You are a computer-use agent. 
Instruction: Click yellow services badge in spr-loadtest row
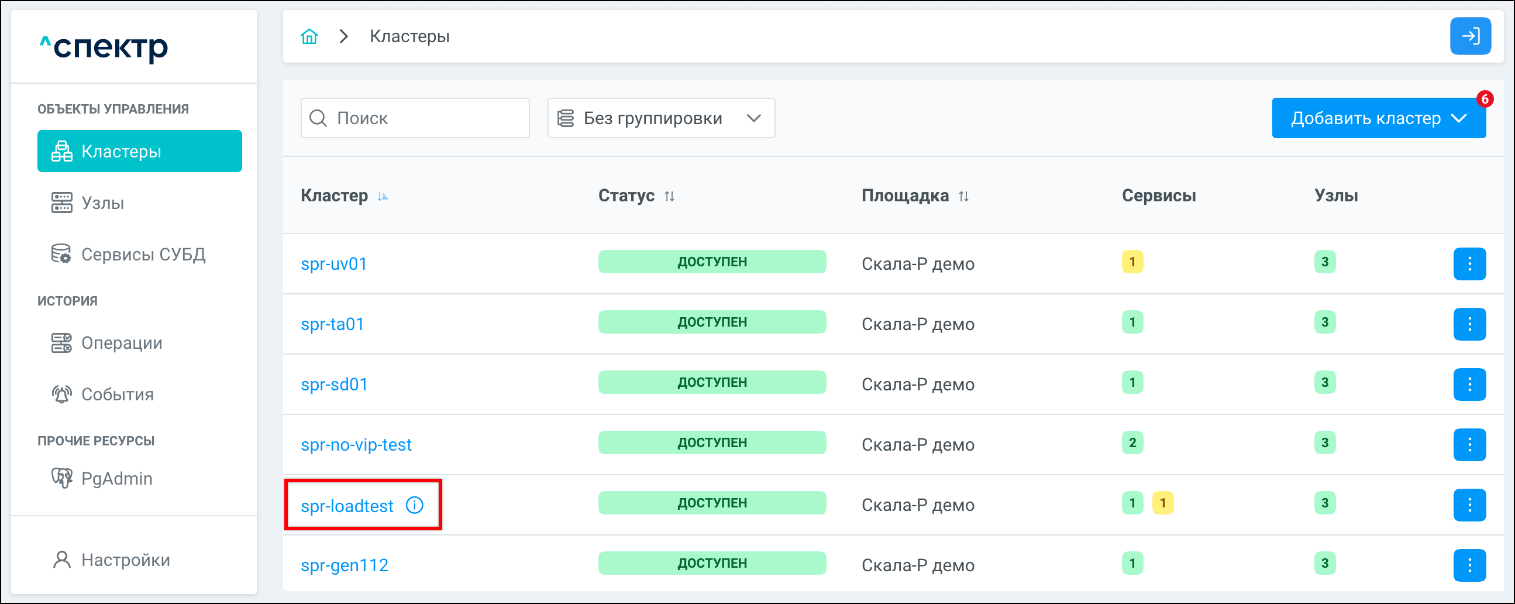1162,503
